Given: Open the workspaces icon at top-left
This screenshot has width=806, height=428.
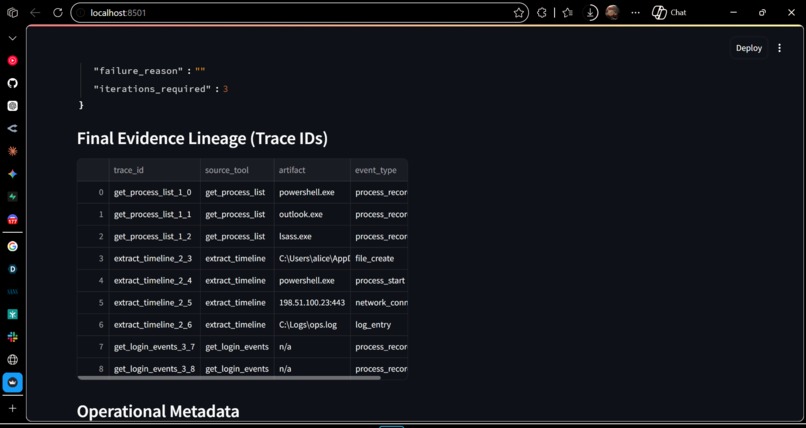Looking at the screenshot, I should click(12, 13).
